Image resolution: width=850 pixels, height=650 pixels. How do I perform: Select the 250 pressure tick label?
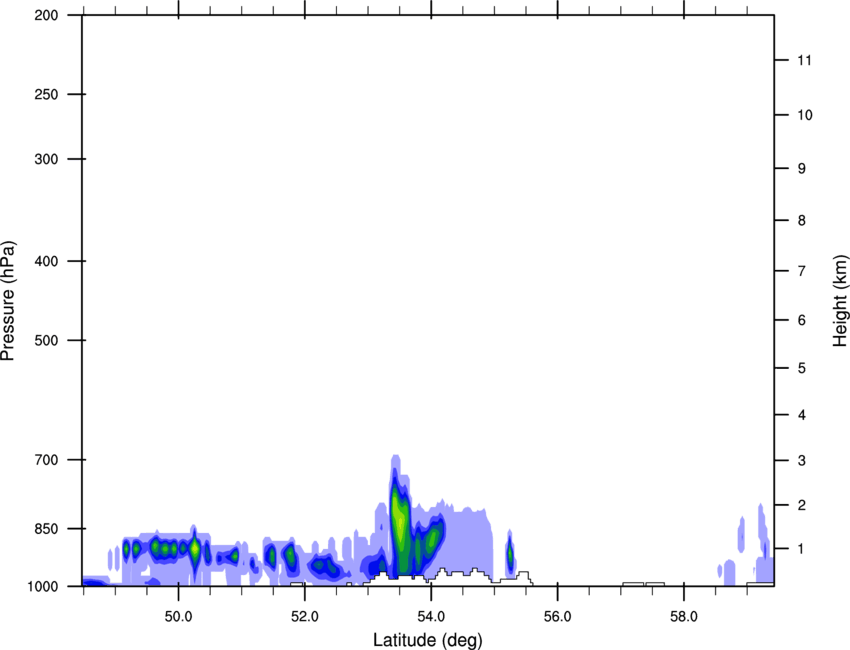click(46, 94)
